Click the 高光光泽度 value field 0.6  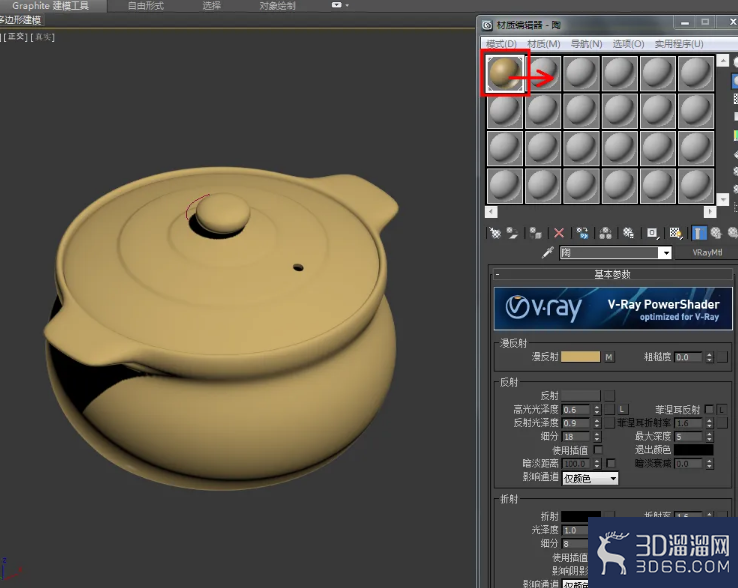577,410
